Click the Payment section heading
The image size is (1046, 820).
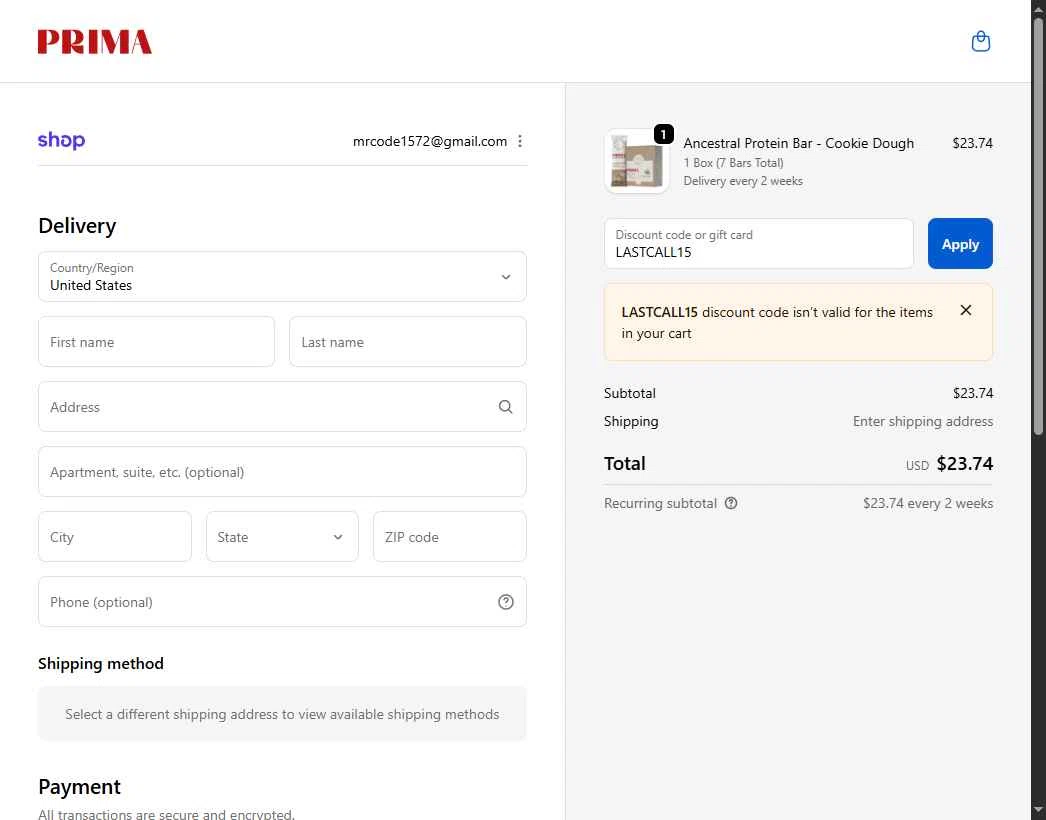(x=79, y=787)
